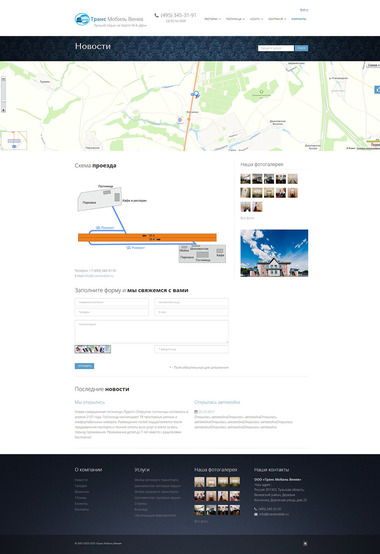Click the zoom out button below the map slider
This screenshot has width=380, height=554.
(3, 110)
